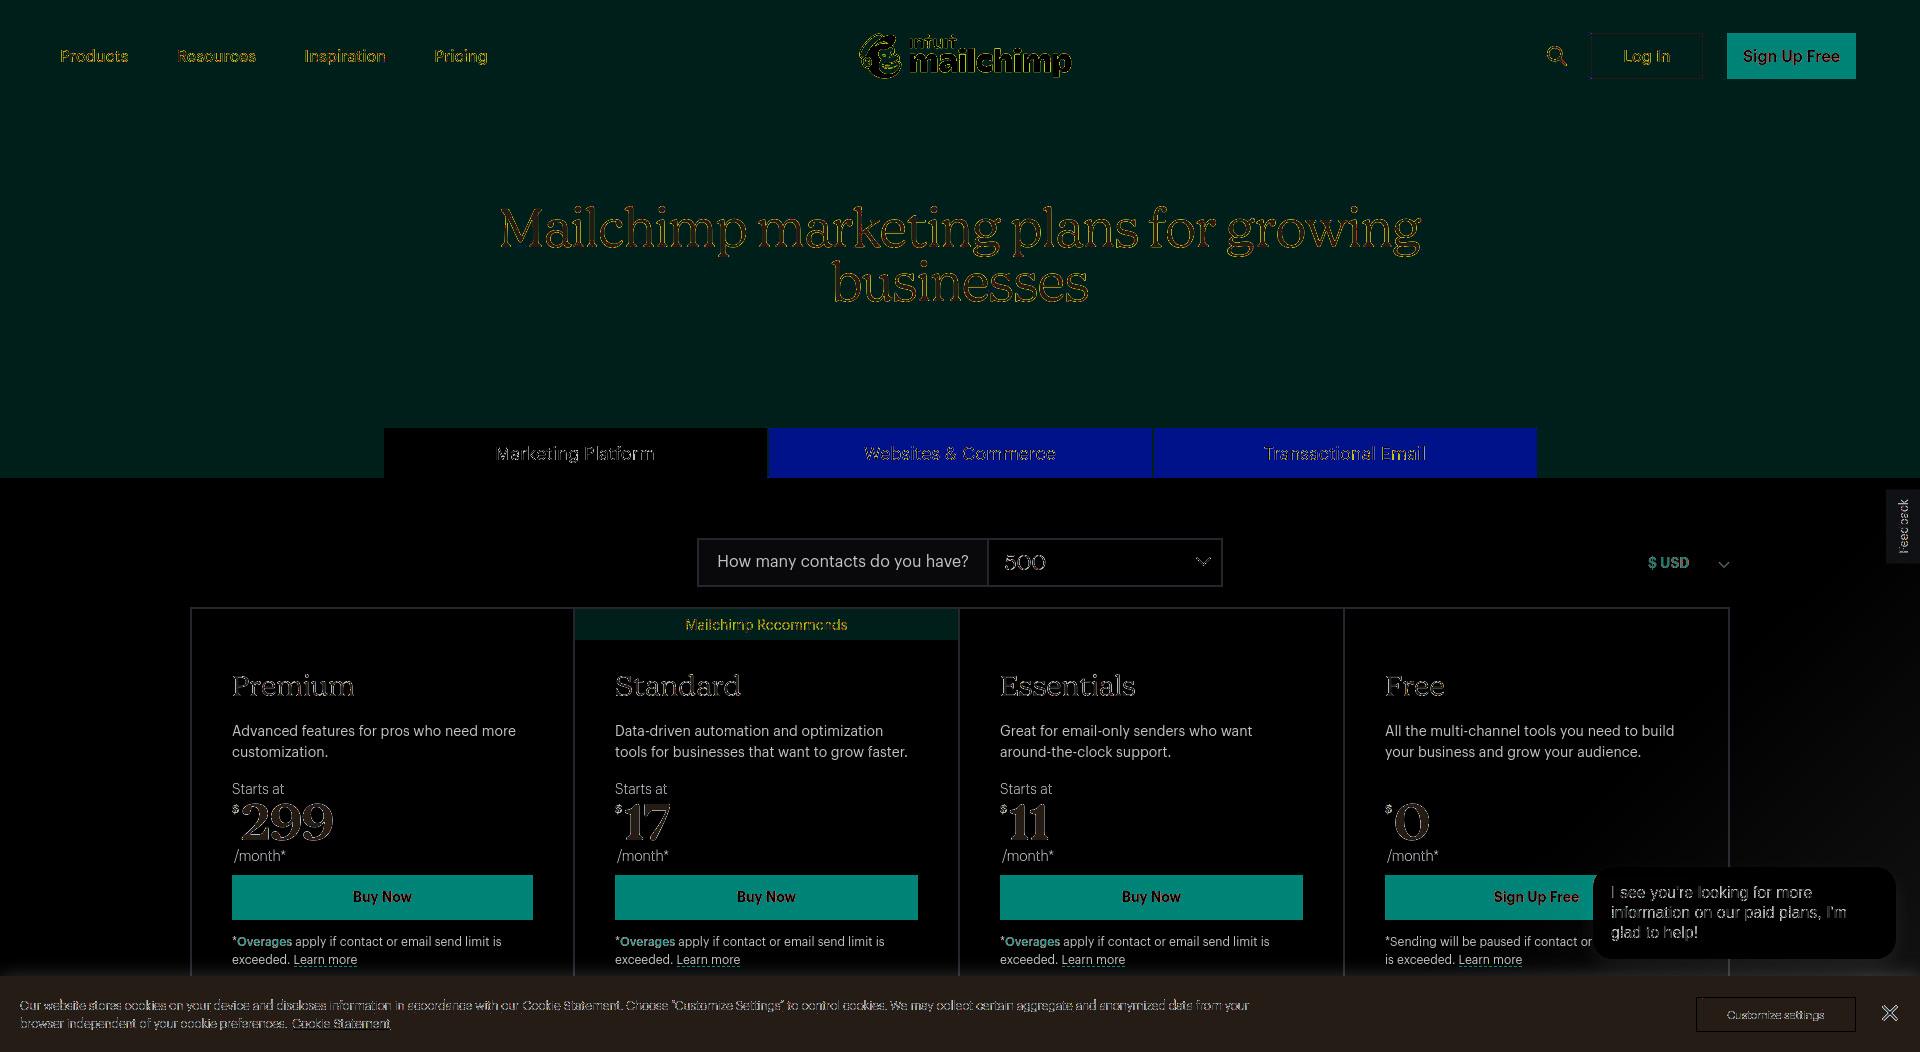
Task: Buy the Essentials plan now
Action: click(1151, 897)
